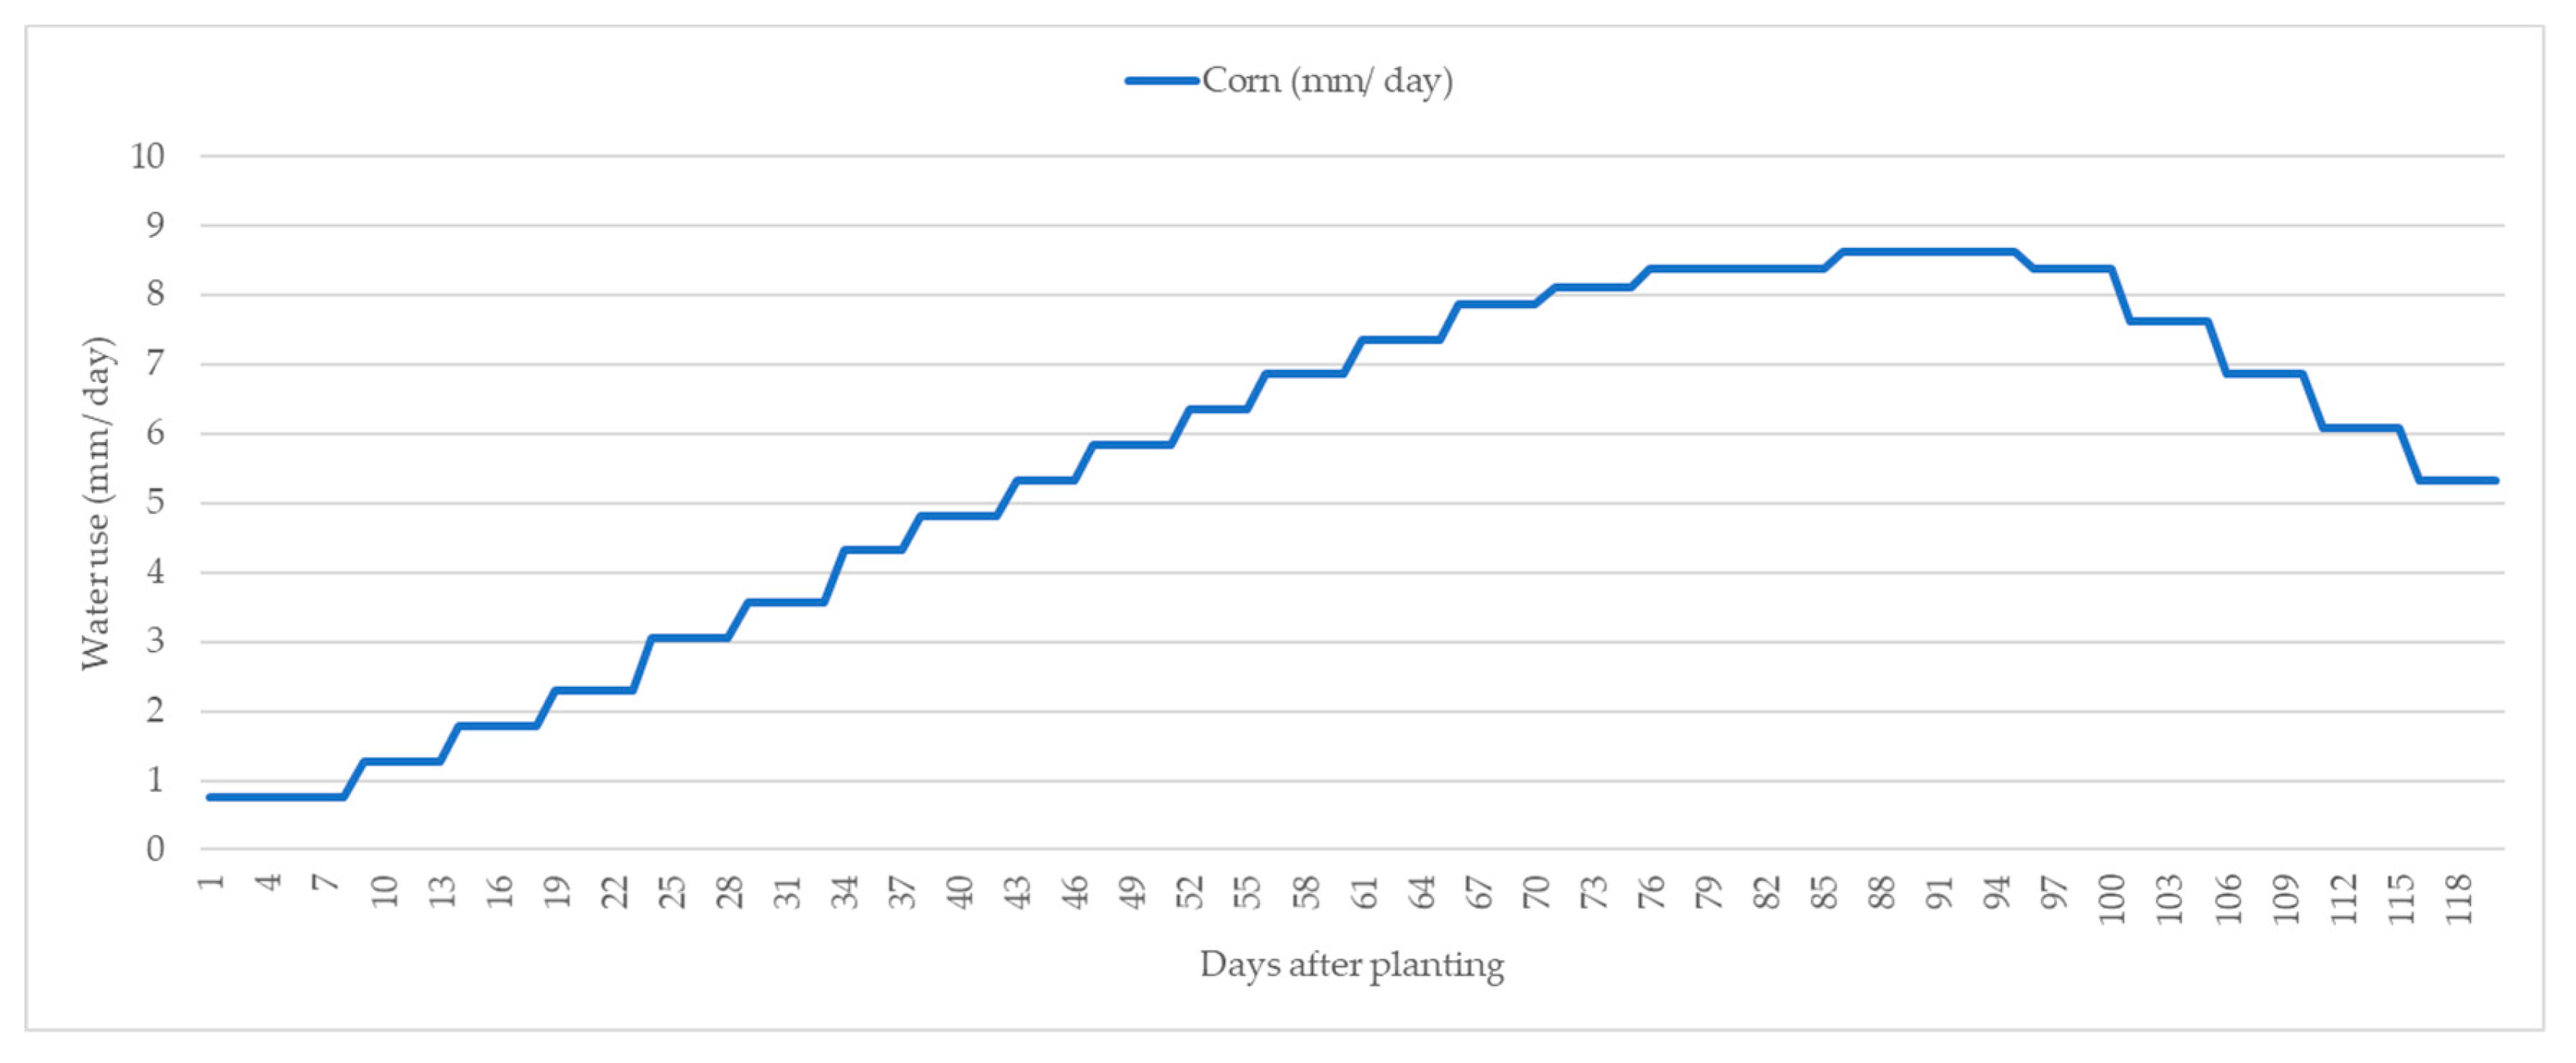This screenshot has height=1063, width=2576.
Task: Select the "Water use (mm/ day)" axis title
Action: click(x=97, y=502)
